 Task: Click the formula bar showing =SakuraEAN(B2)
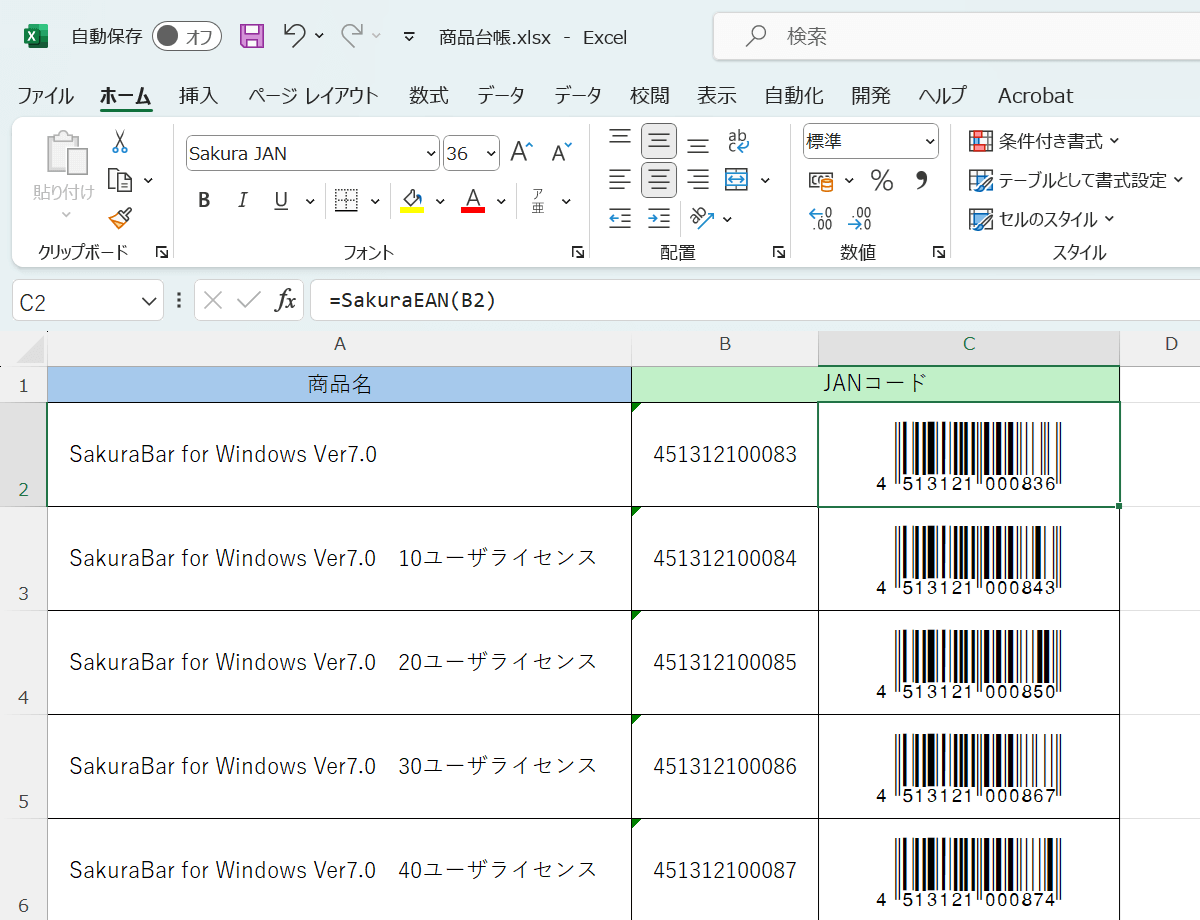pos(755,300)
